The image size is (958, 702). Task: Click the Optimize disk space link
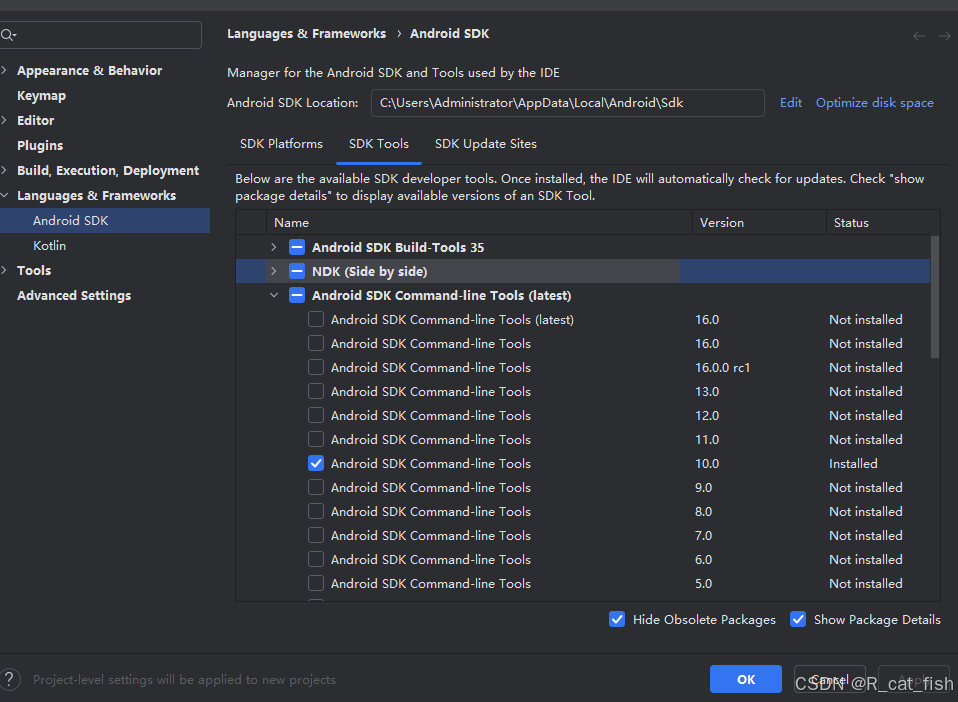(x=874, y=103)
